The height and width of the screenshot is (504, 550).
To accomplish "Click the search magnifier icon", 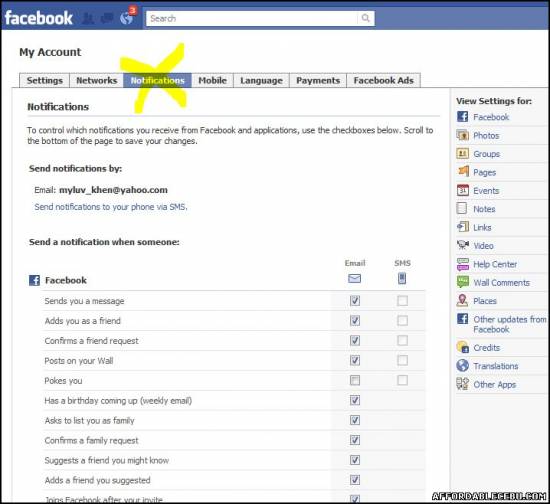I will pos(365,18).
